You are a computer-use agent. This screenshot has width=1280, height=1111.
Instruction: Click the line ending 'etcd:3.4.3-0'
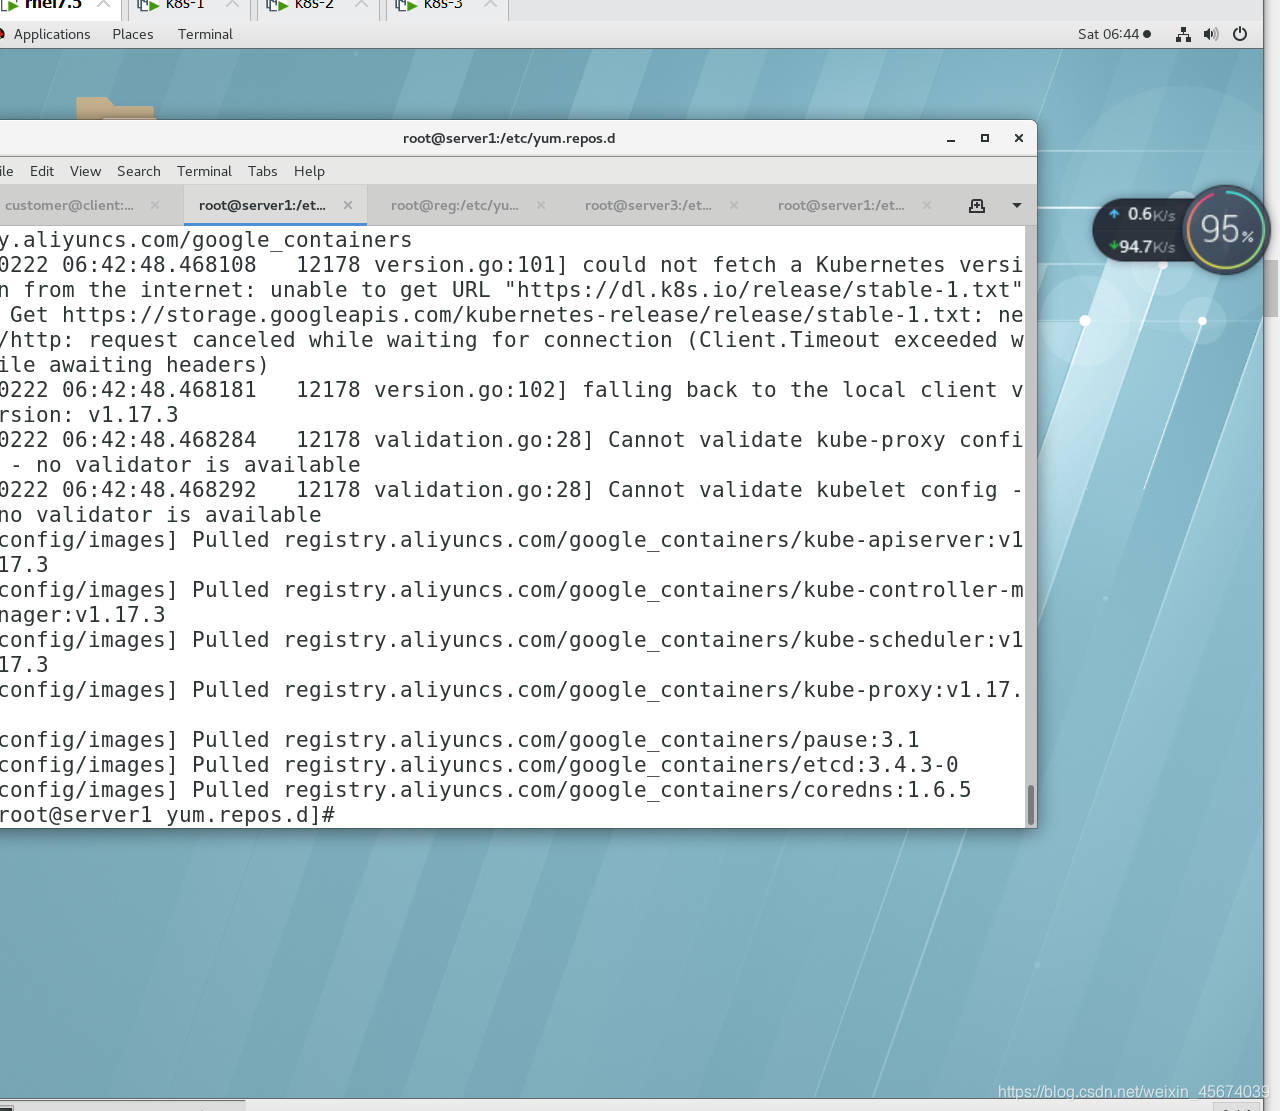(479, 765)
